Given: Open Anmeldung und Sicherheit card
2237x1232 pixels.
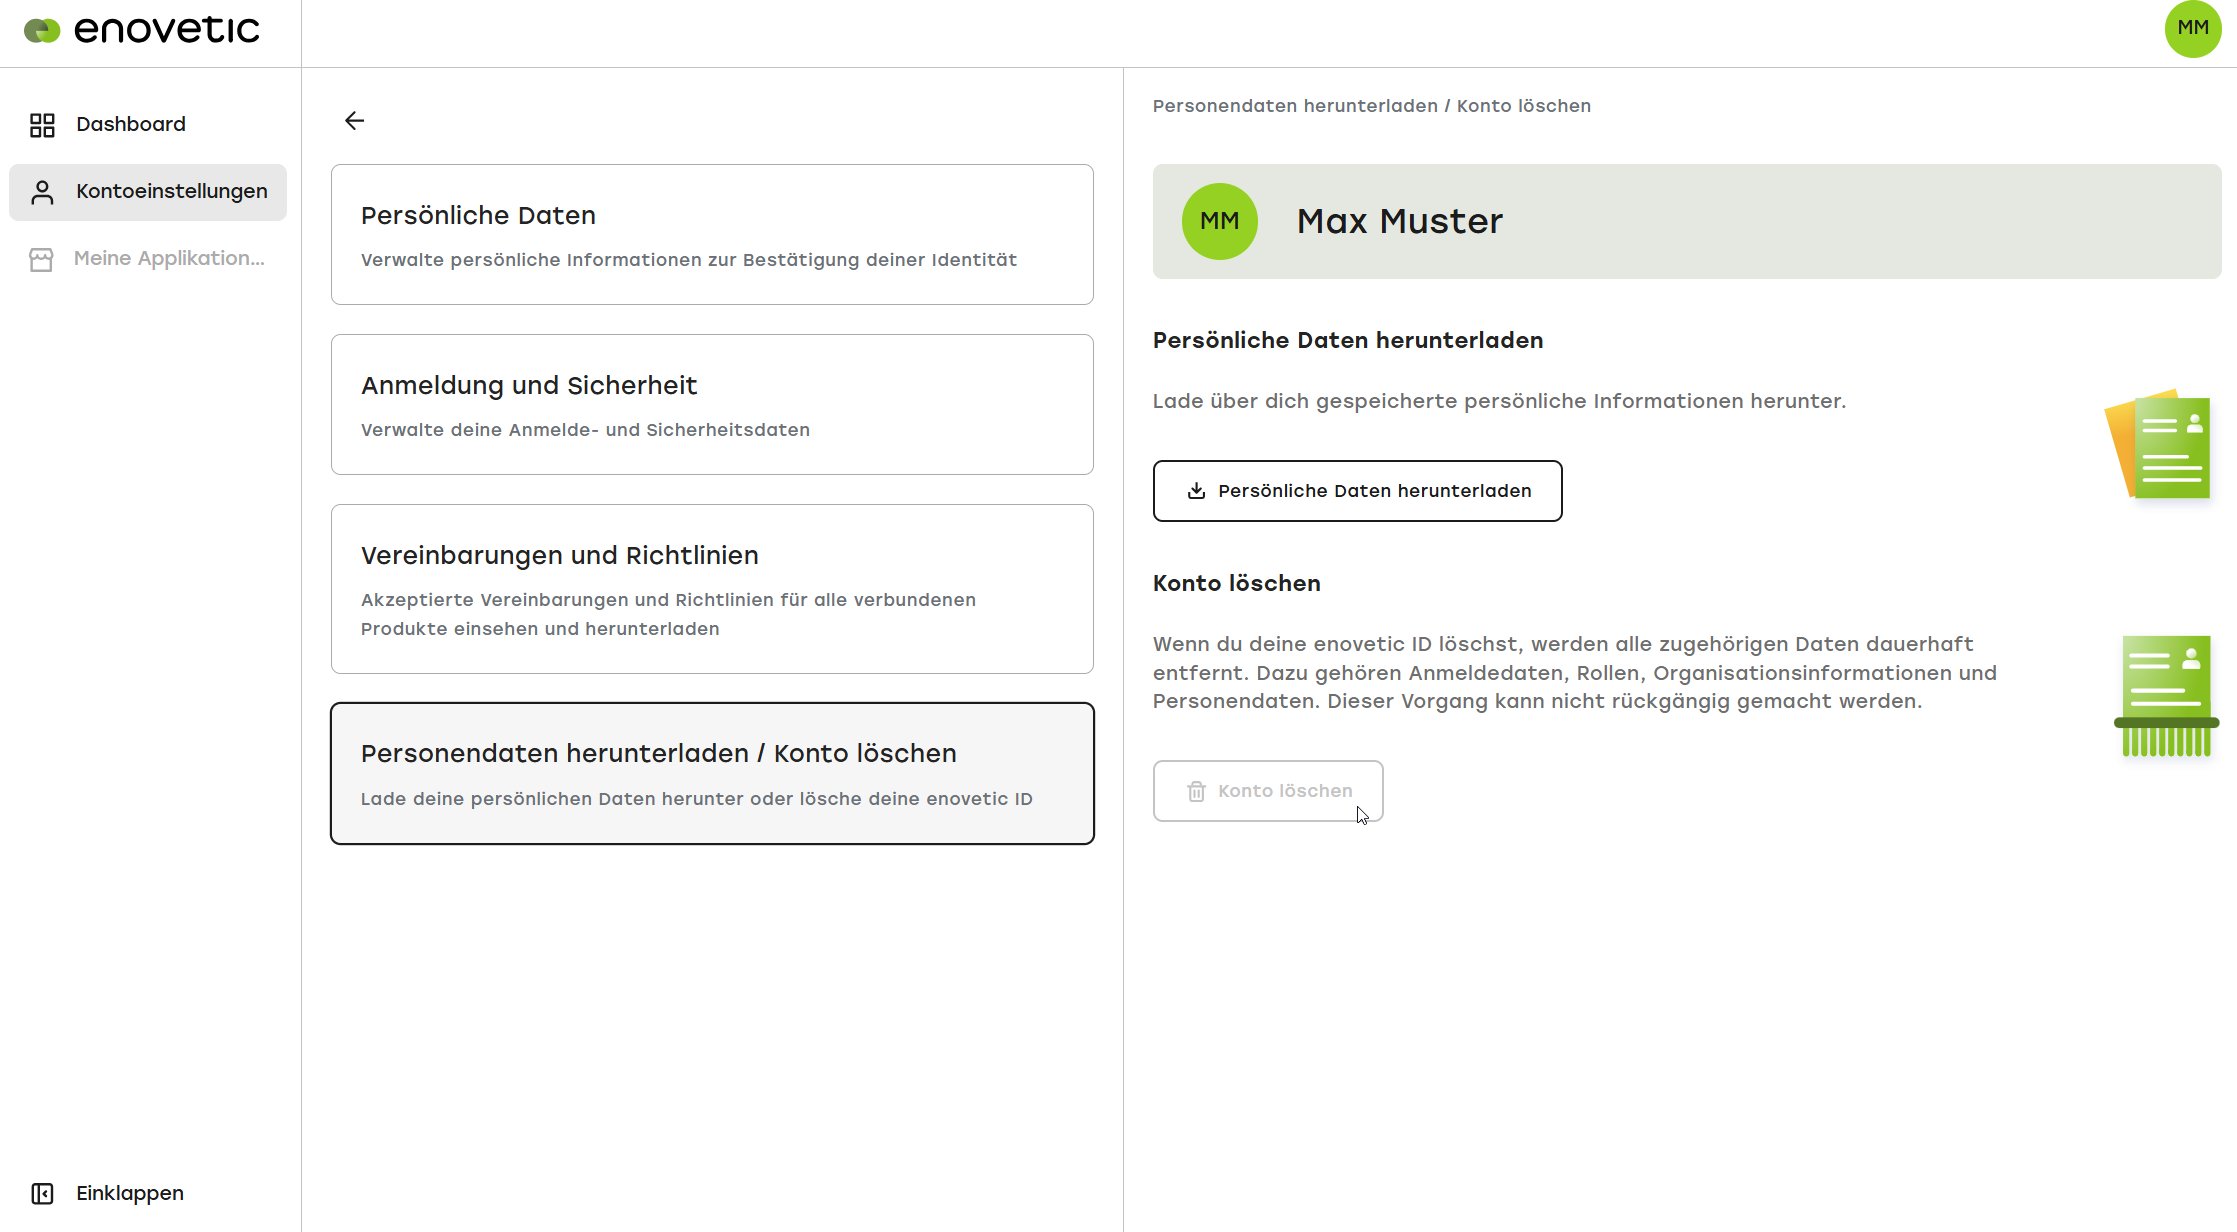Looking at the screenshot, I should point(712,405).
